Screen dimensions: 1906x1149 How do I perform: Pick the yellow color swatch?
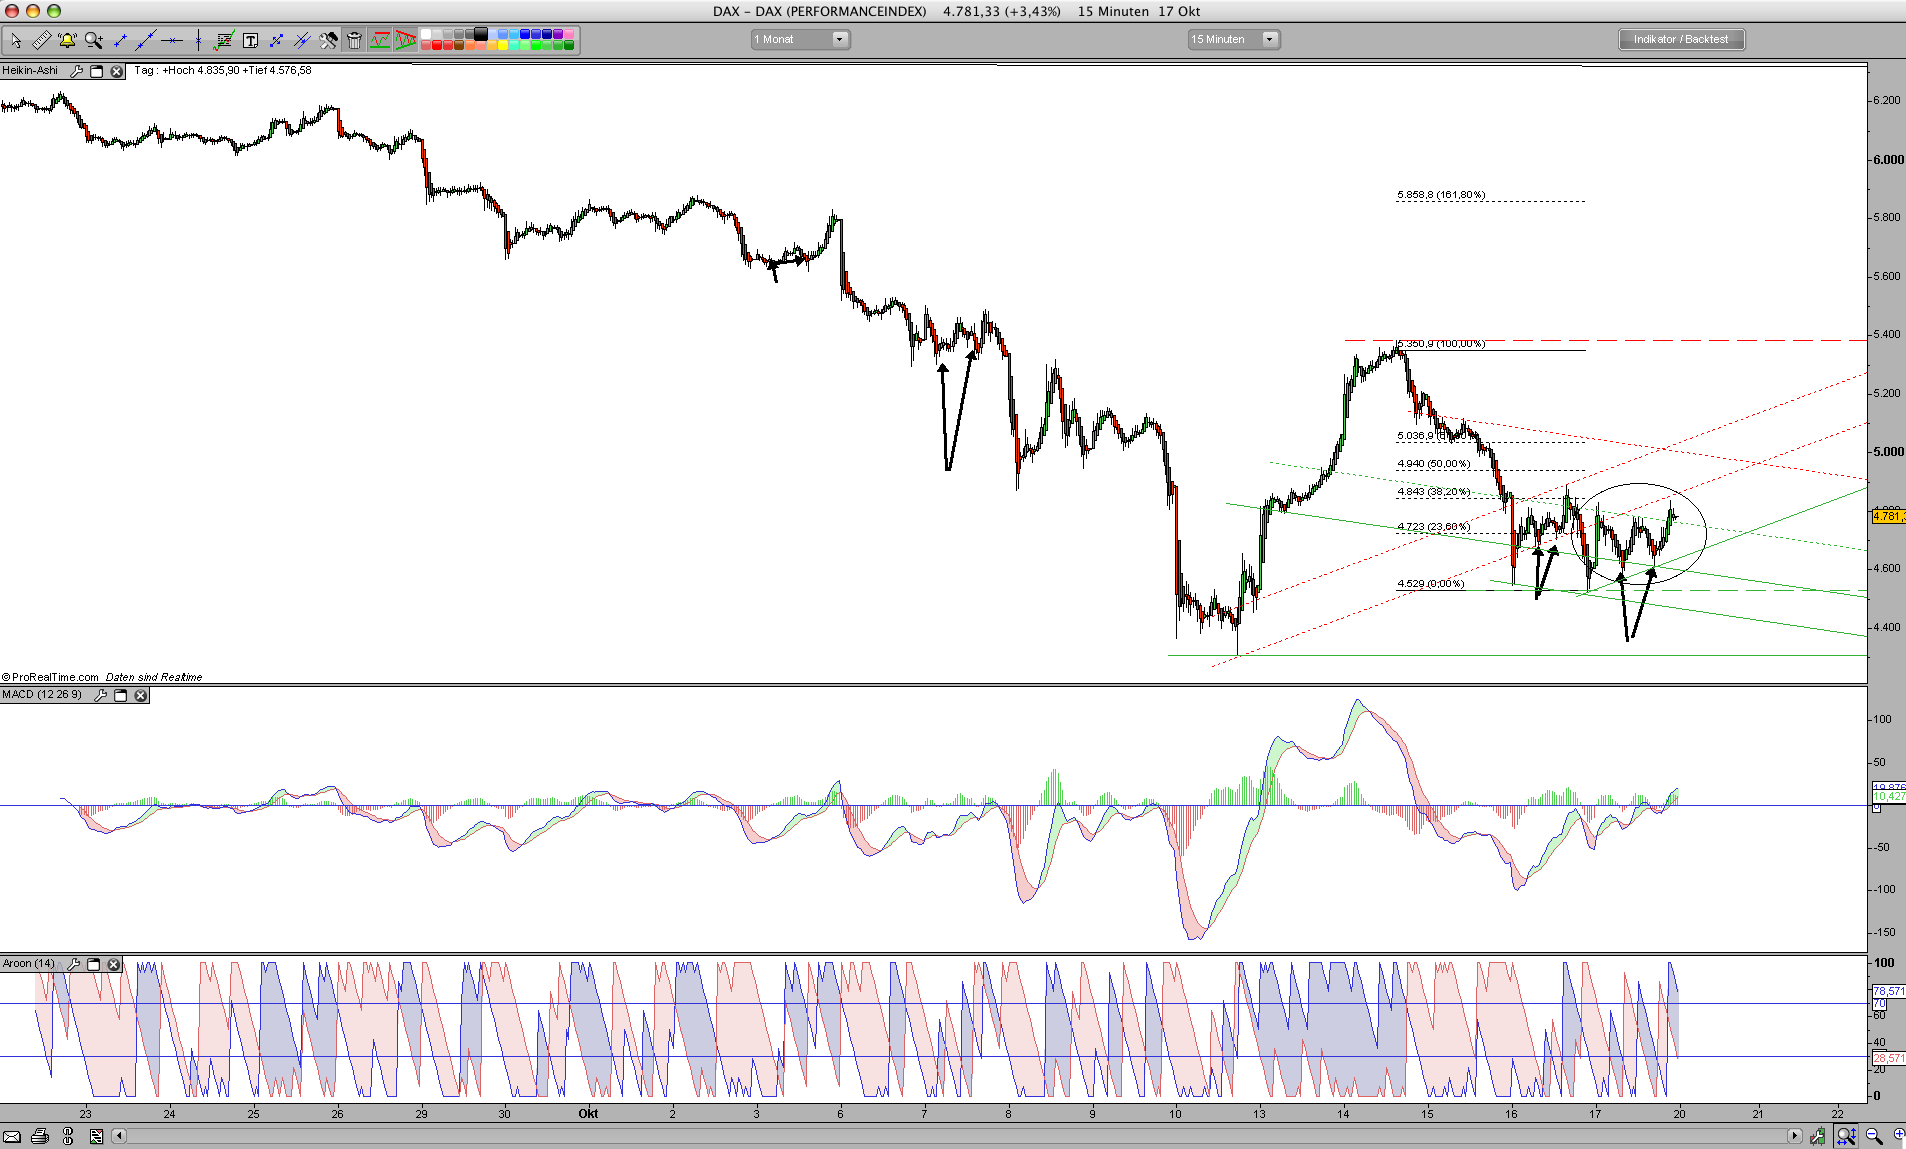point(503,45)
